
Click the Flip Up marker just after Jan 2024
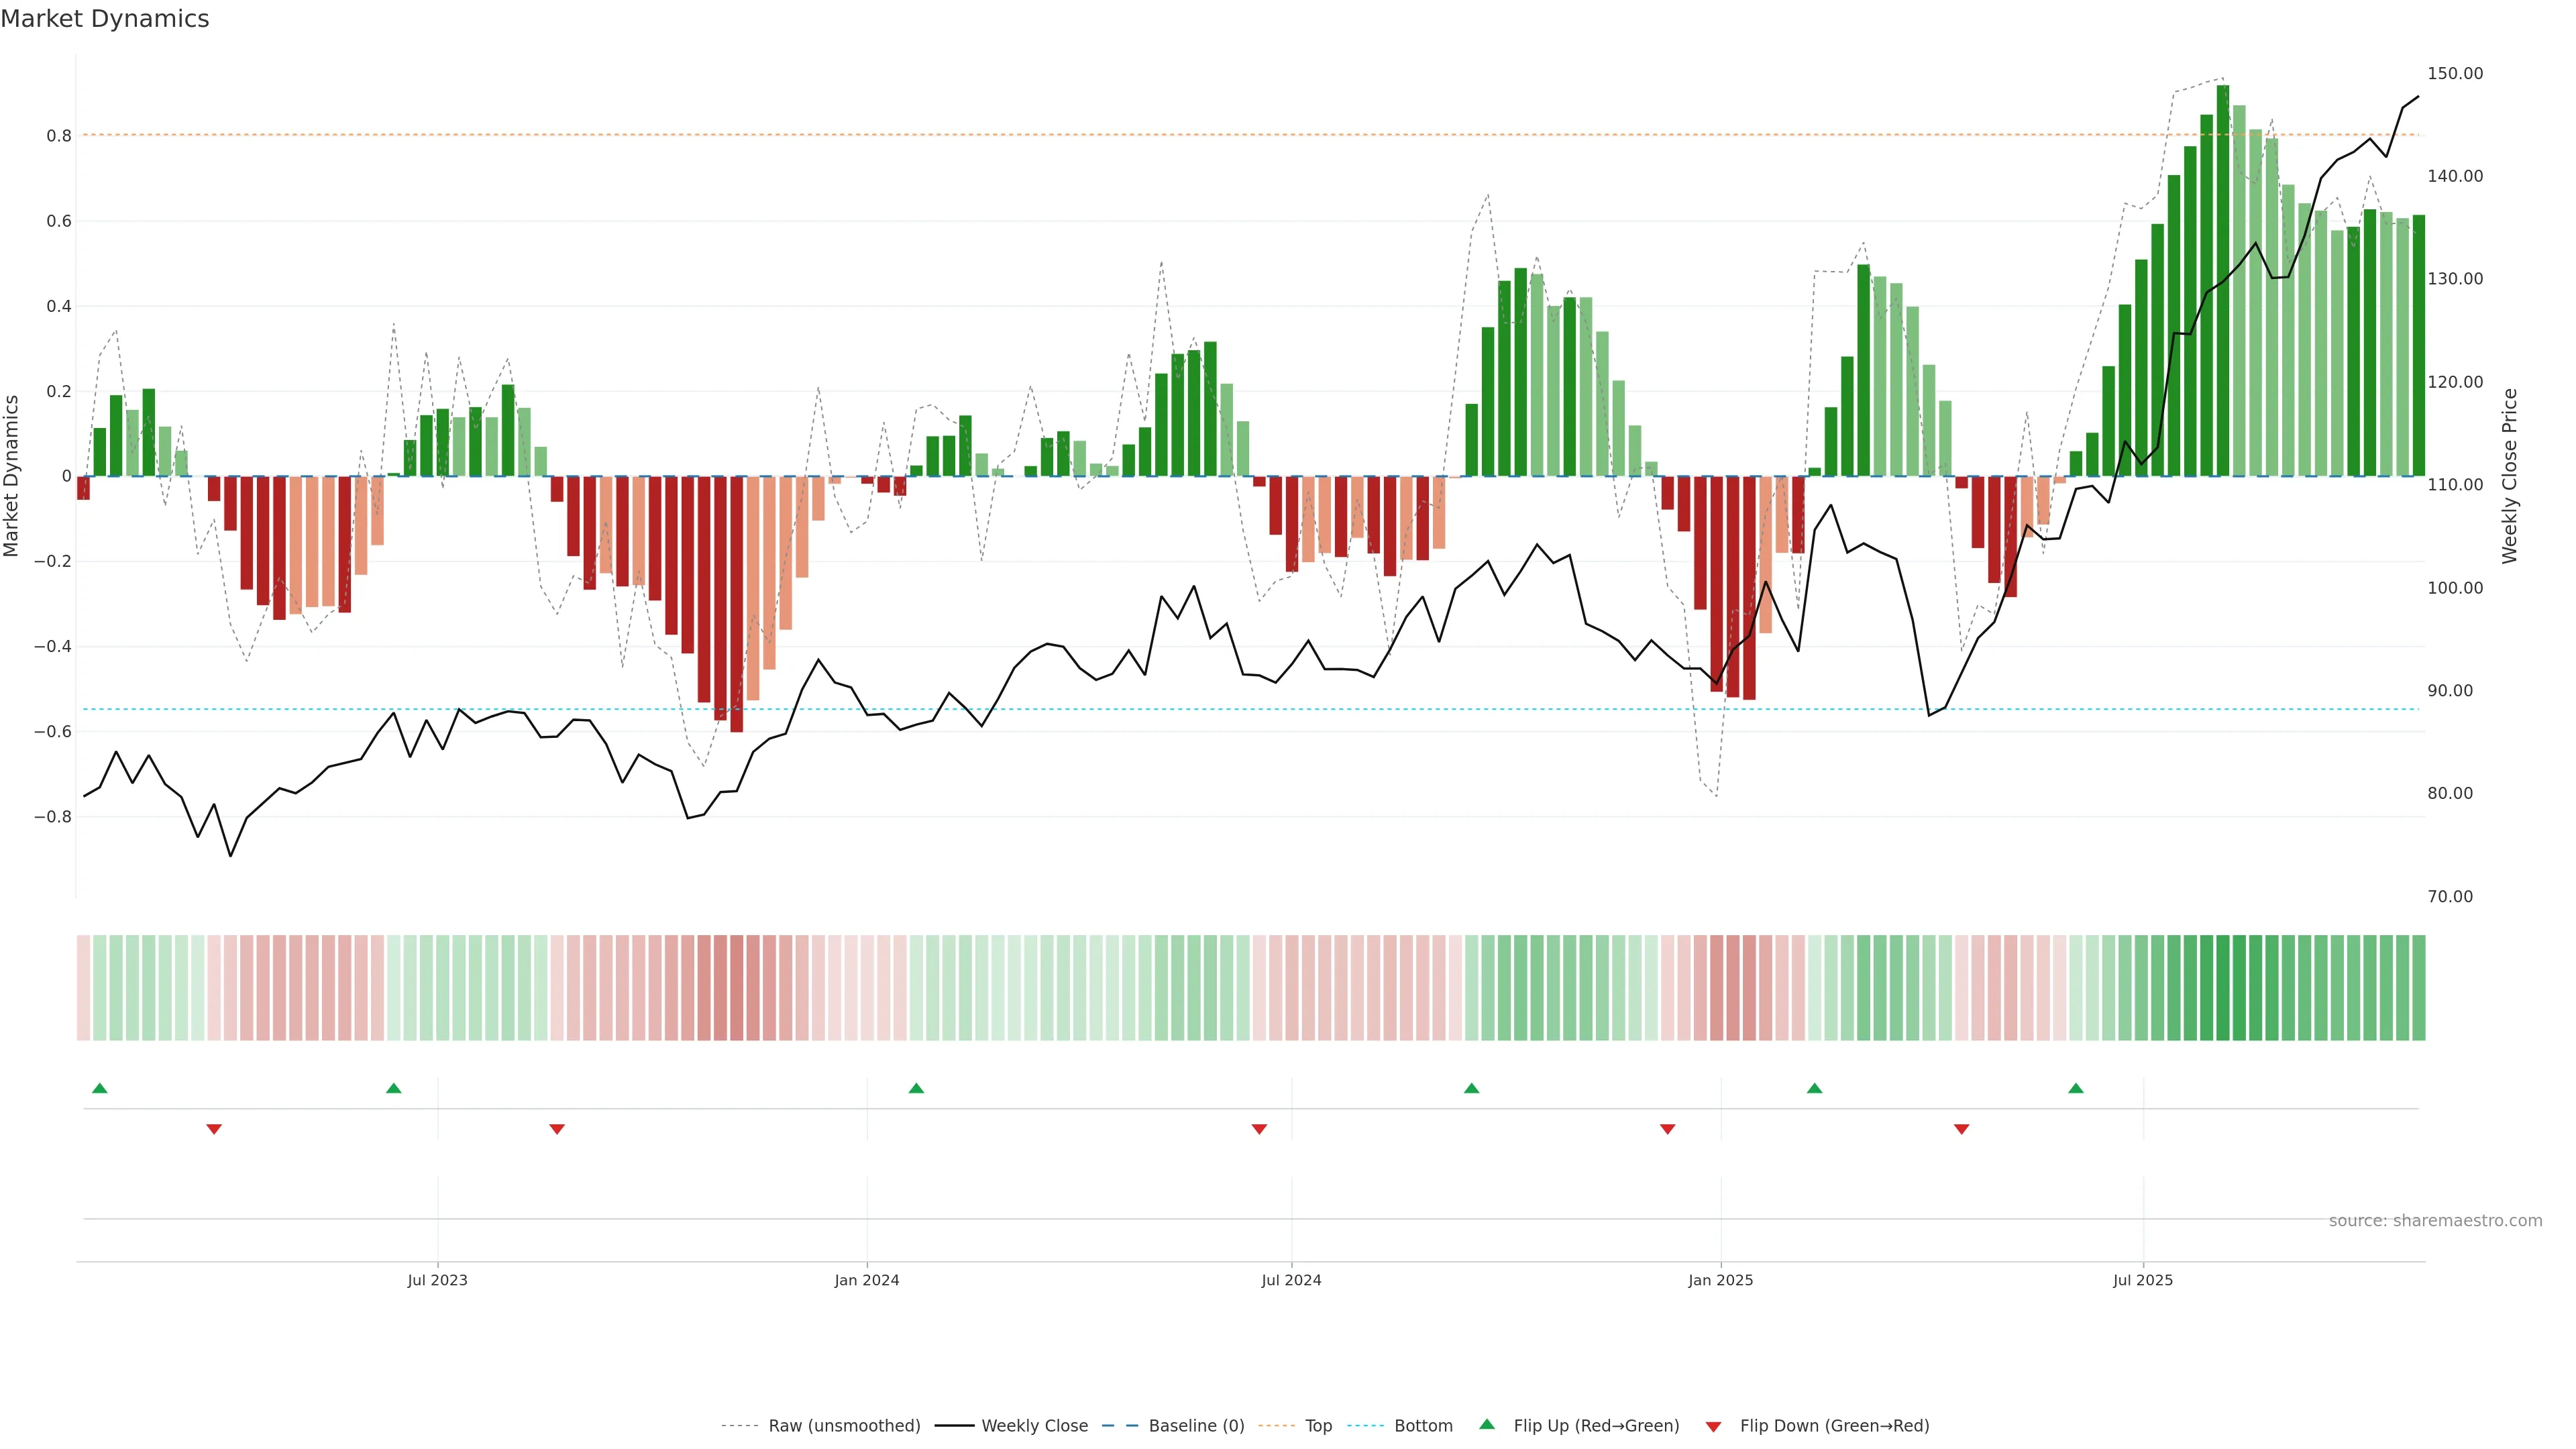click(916, 1088)
